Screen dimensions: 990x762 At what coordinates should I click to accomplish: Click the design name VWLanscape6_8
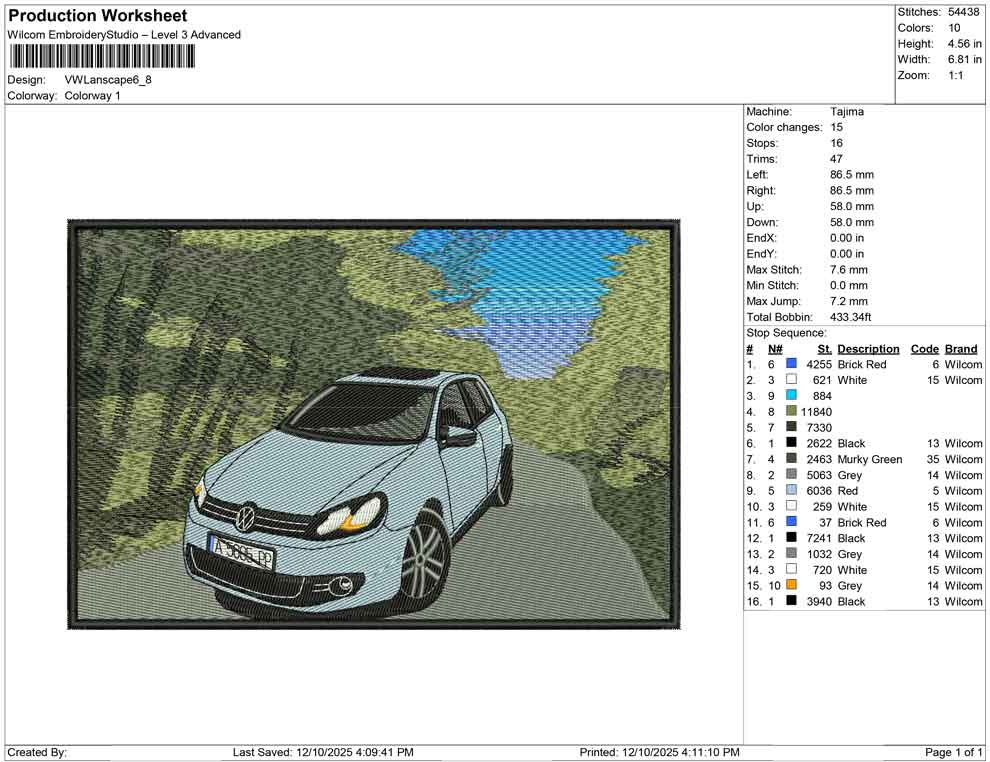(110, 81)
